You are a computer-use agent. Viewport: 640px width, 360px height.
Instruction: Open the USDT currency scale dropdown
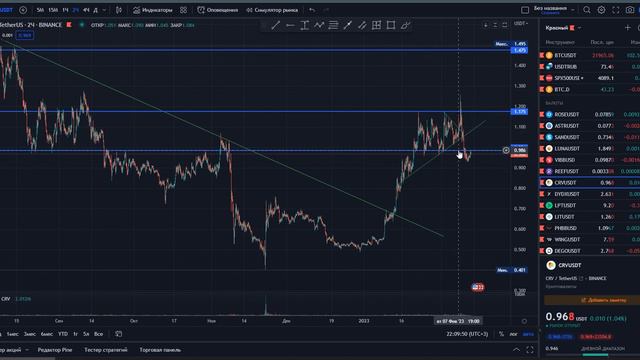pos(521,24)
